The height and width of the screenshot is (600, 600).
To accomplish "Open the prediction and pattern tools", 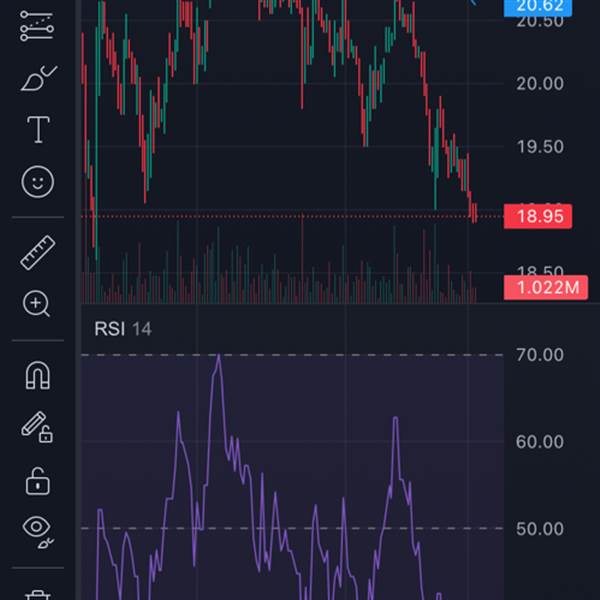I will [38, 27].
